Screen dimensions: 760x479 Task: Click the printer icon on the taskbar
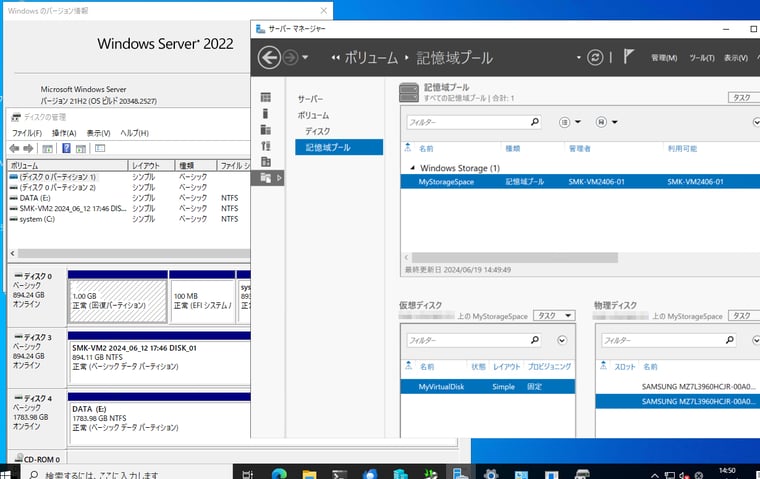[582, 474]
